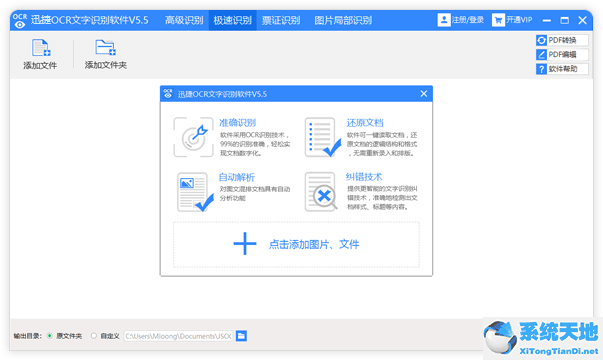Minimize the main window
The image size is (603, 360).
click(546, 20)
